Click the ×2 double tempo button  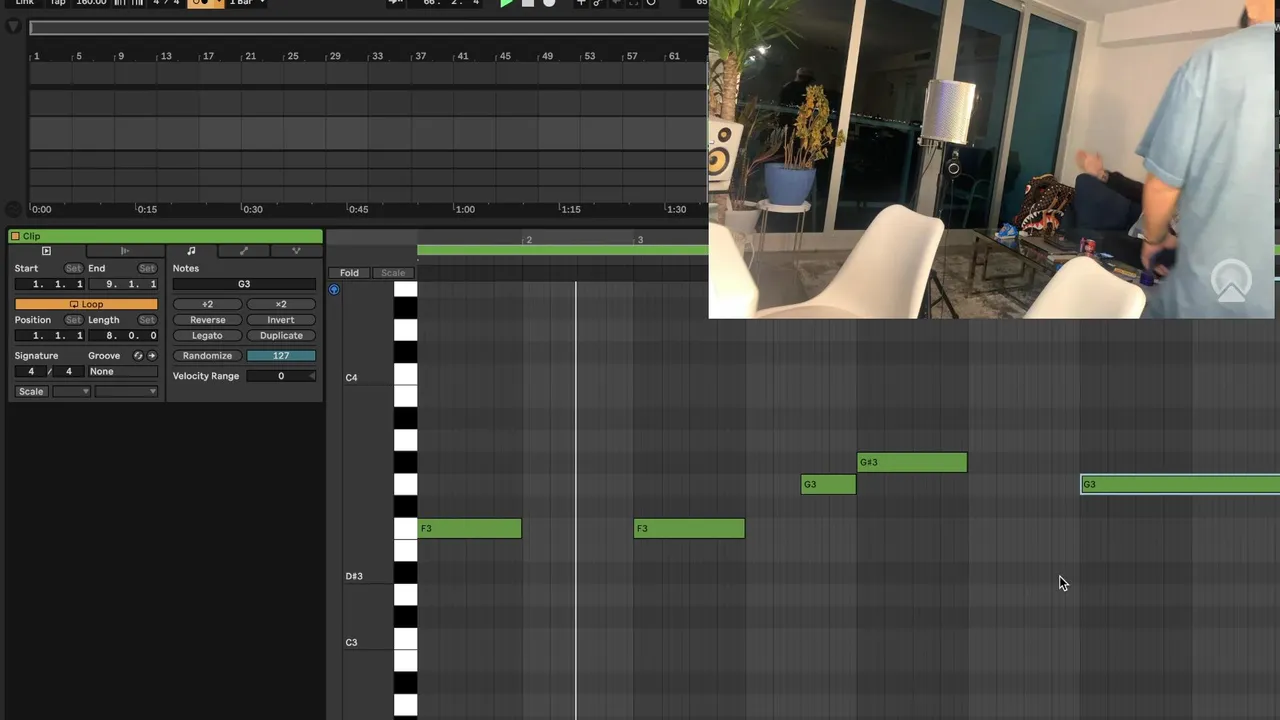coord(281,304)
